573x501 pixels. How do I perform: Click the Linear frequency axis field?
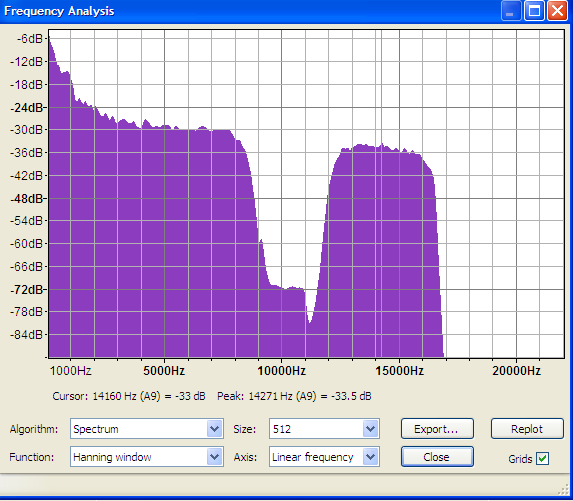tap(316, 457)
